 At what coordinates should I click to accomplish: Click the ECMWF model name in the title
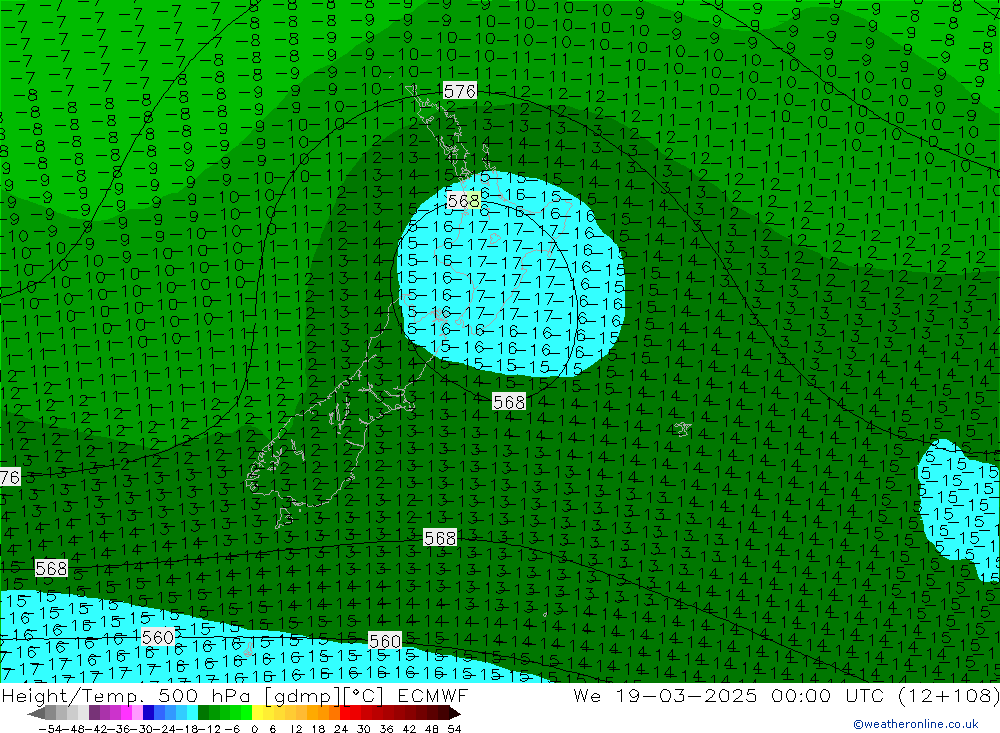point(433,695)
